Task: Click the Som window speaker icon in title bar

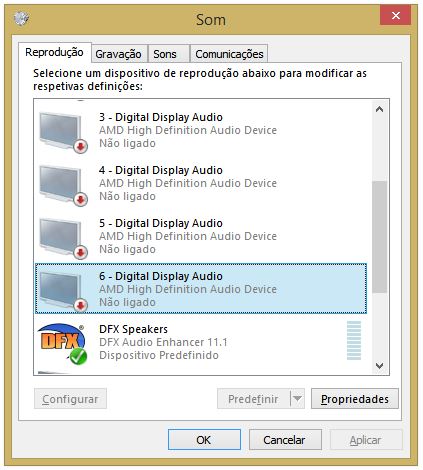Action: pyautogui.click(x=22, y=18)
